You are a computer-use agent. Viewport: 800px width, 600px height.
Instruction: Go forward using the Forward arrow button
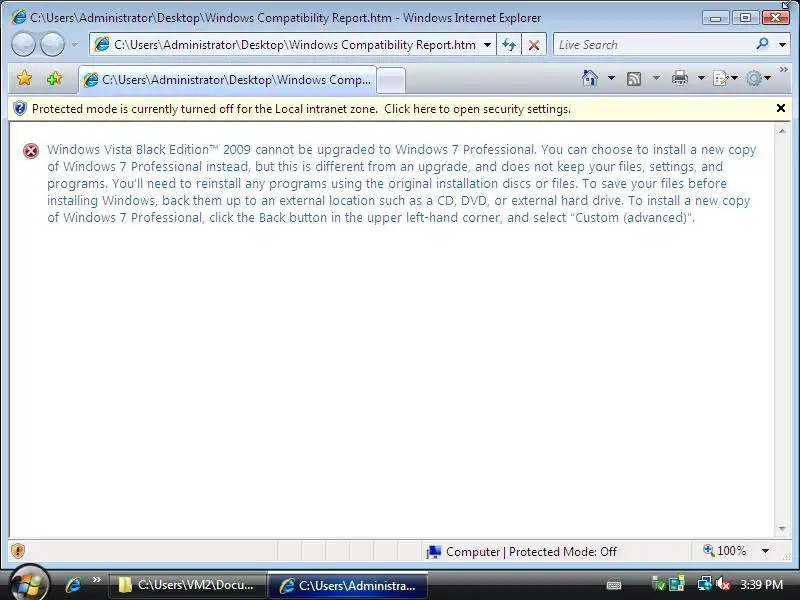click(53, 44)
